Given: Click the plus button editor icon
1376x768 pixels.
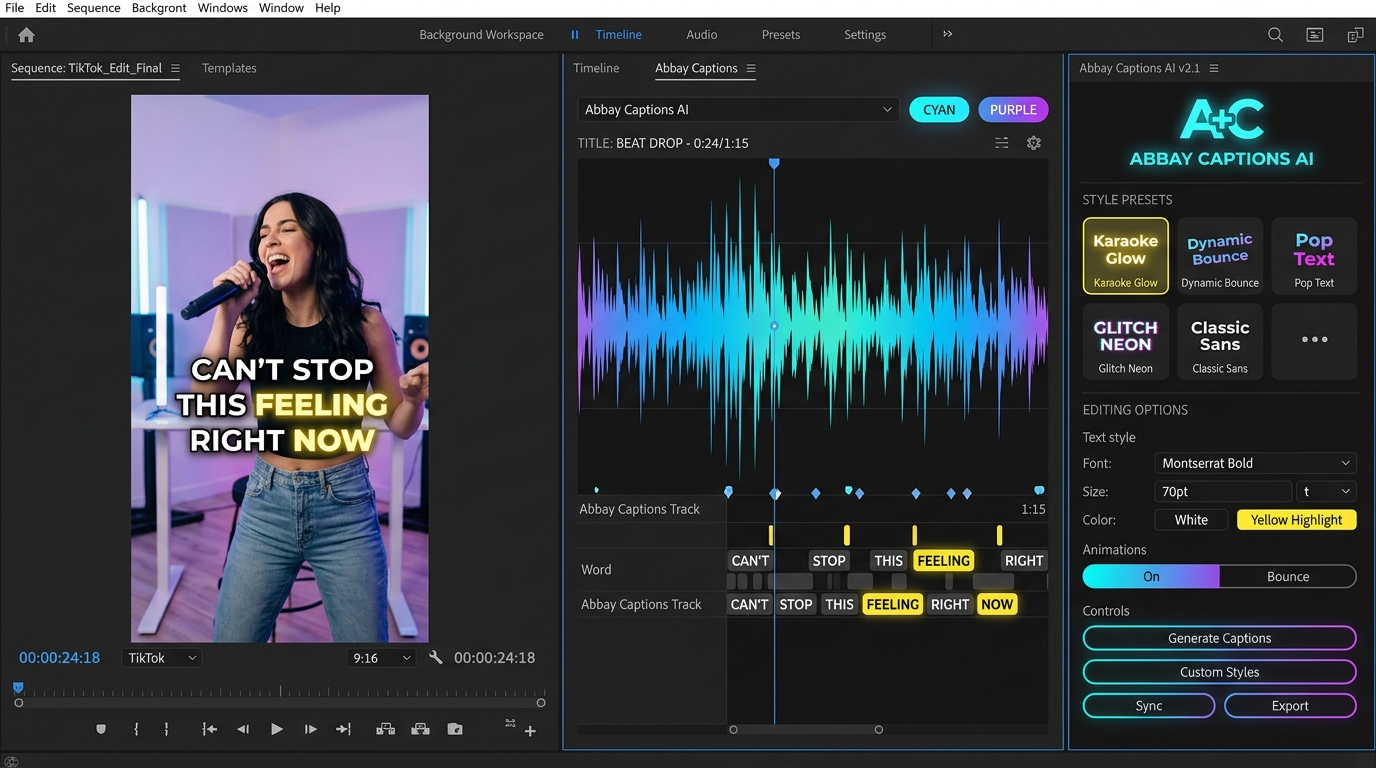Looking at the screenshot, I should click(530, 732).
